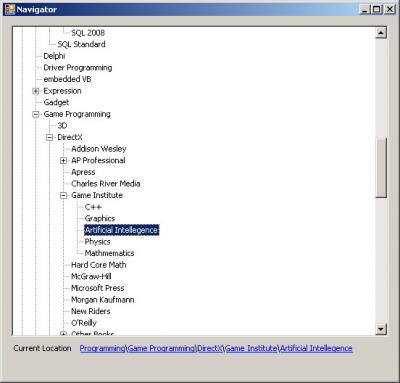Select the New Riders item
Viewport: 400px width, 383px height.
point(91,311)
